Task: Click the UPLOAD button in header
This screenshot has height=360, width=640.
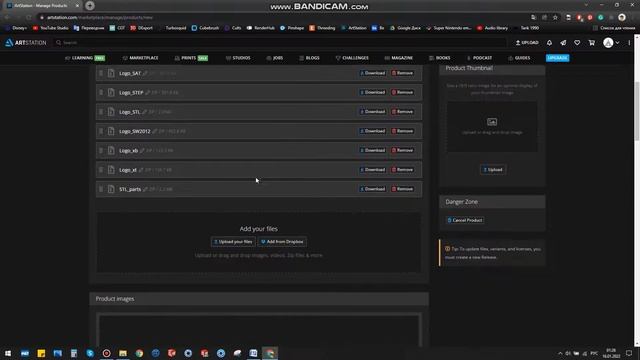Action: pyautogui.click(x=527, y=43)
